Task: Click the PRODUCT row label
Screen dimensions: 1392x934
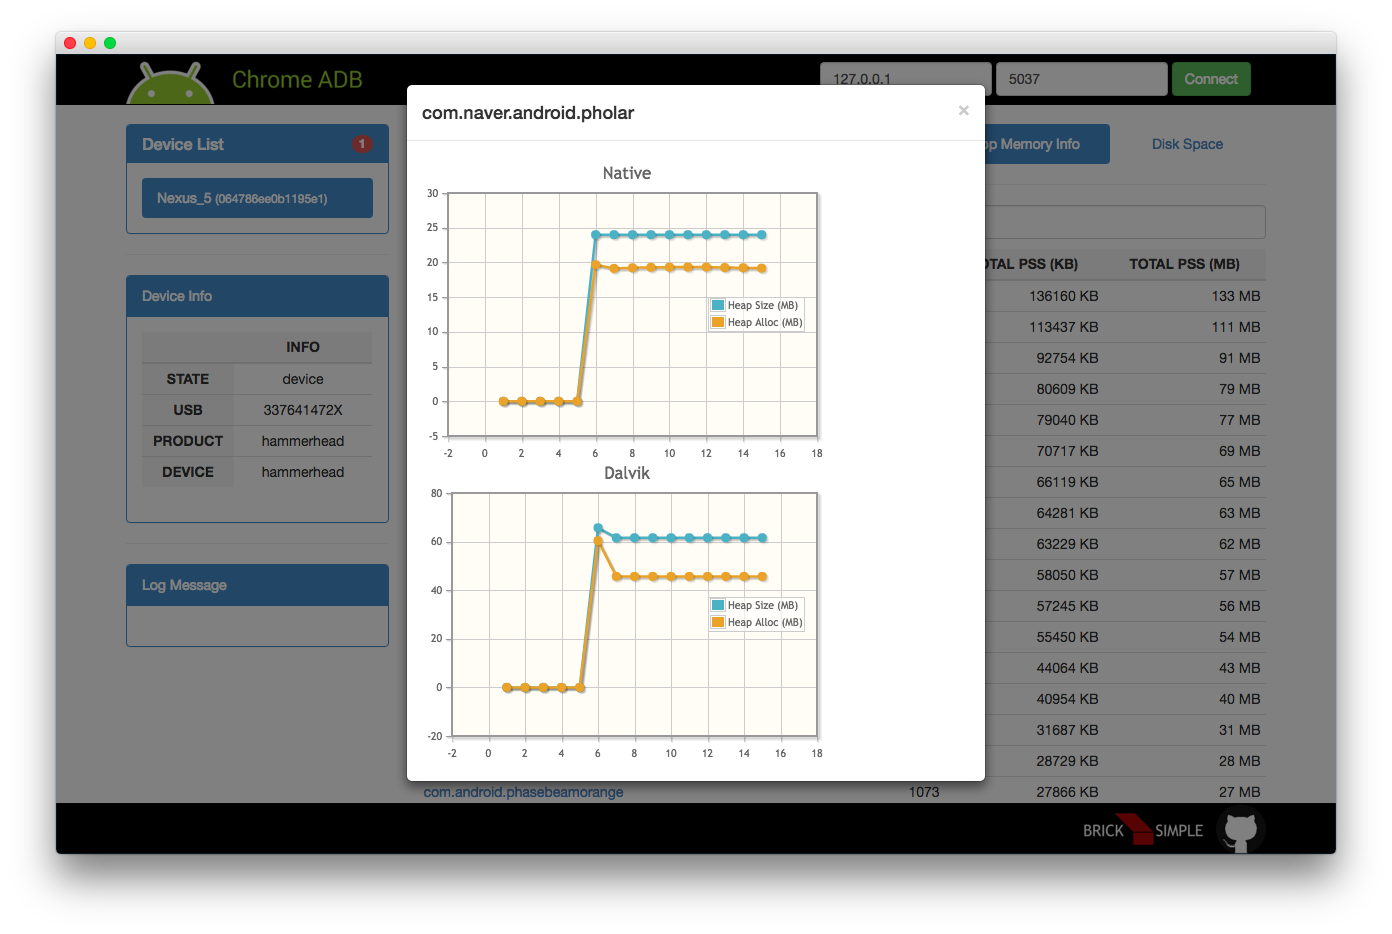Action: point(188,441)
